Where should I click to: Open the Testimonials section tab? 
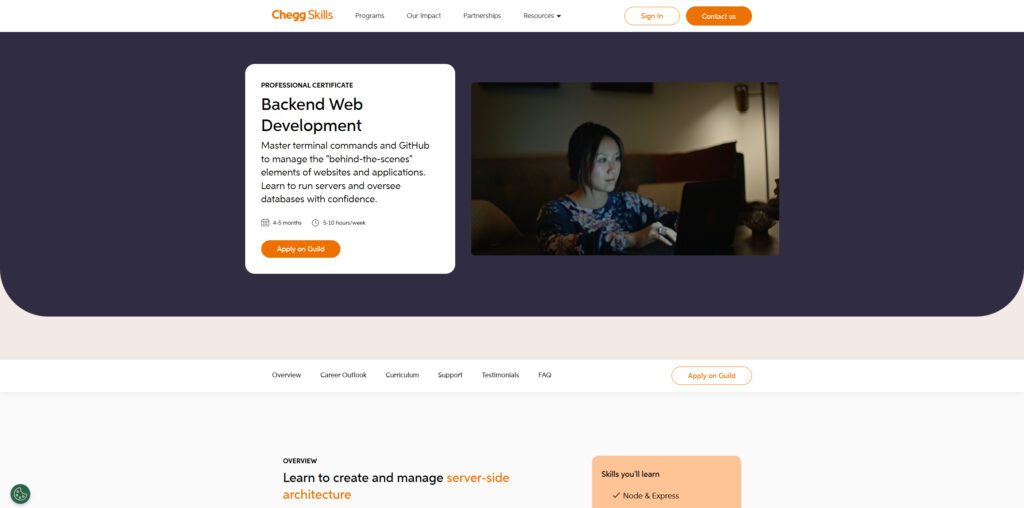(500, 375)
